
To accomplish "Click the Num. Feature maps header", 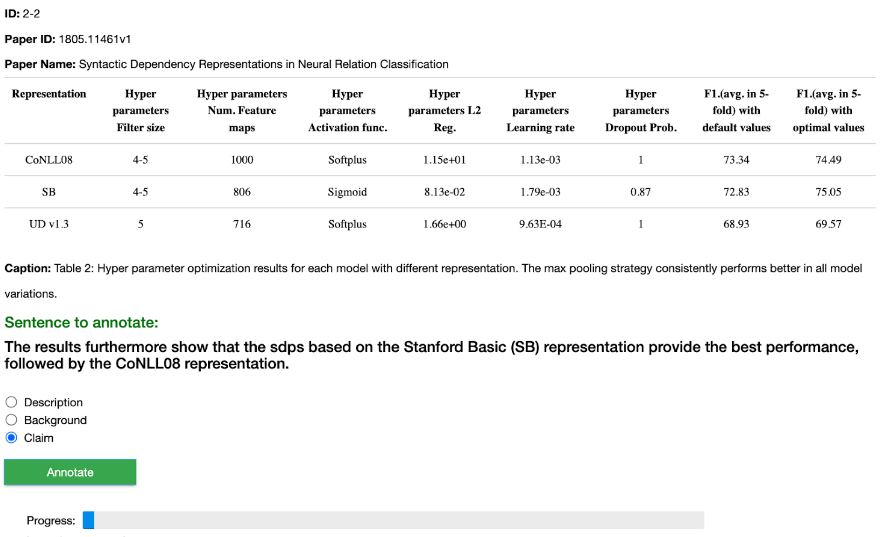I will tap(242, 111).
